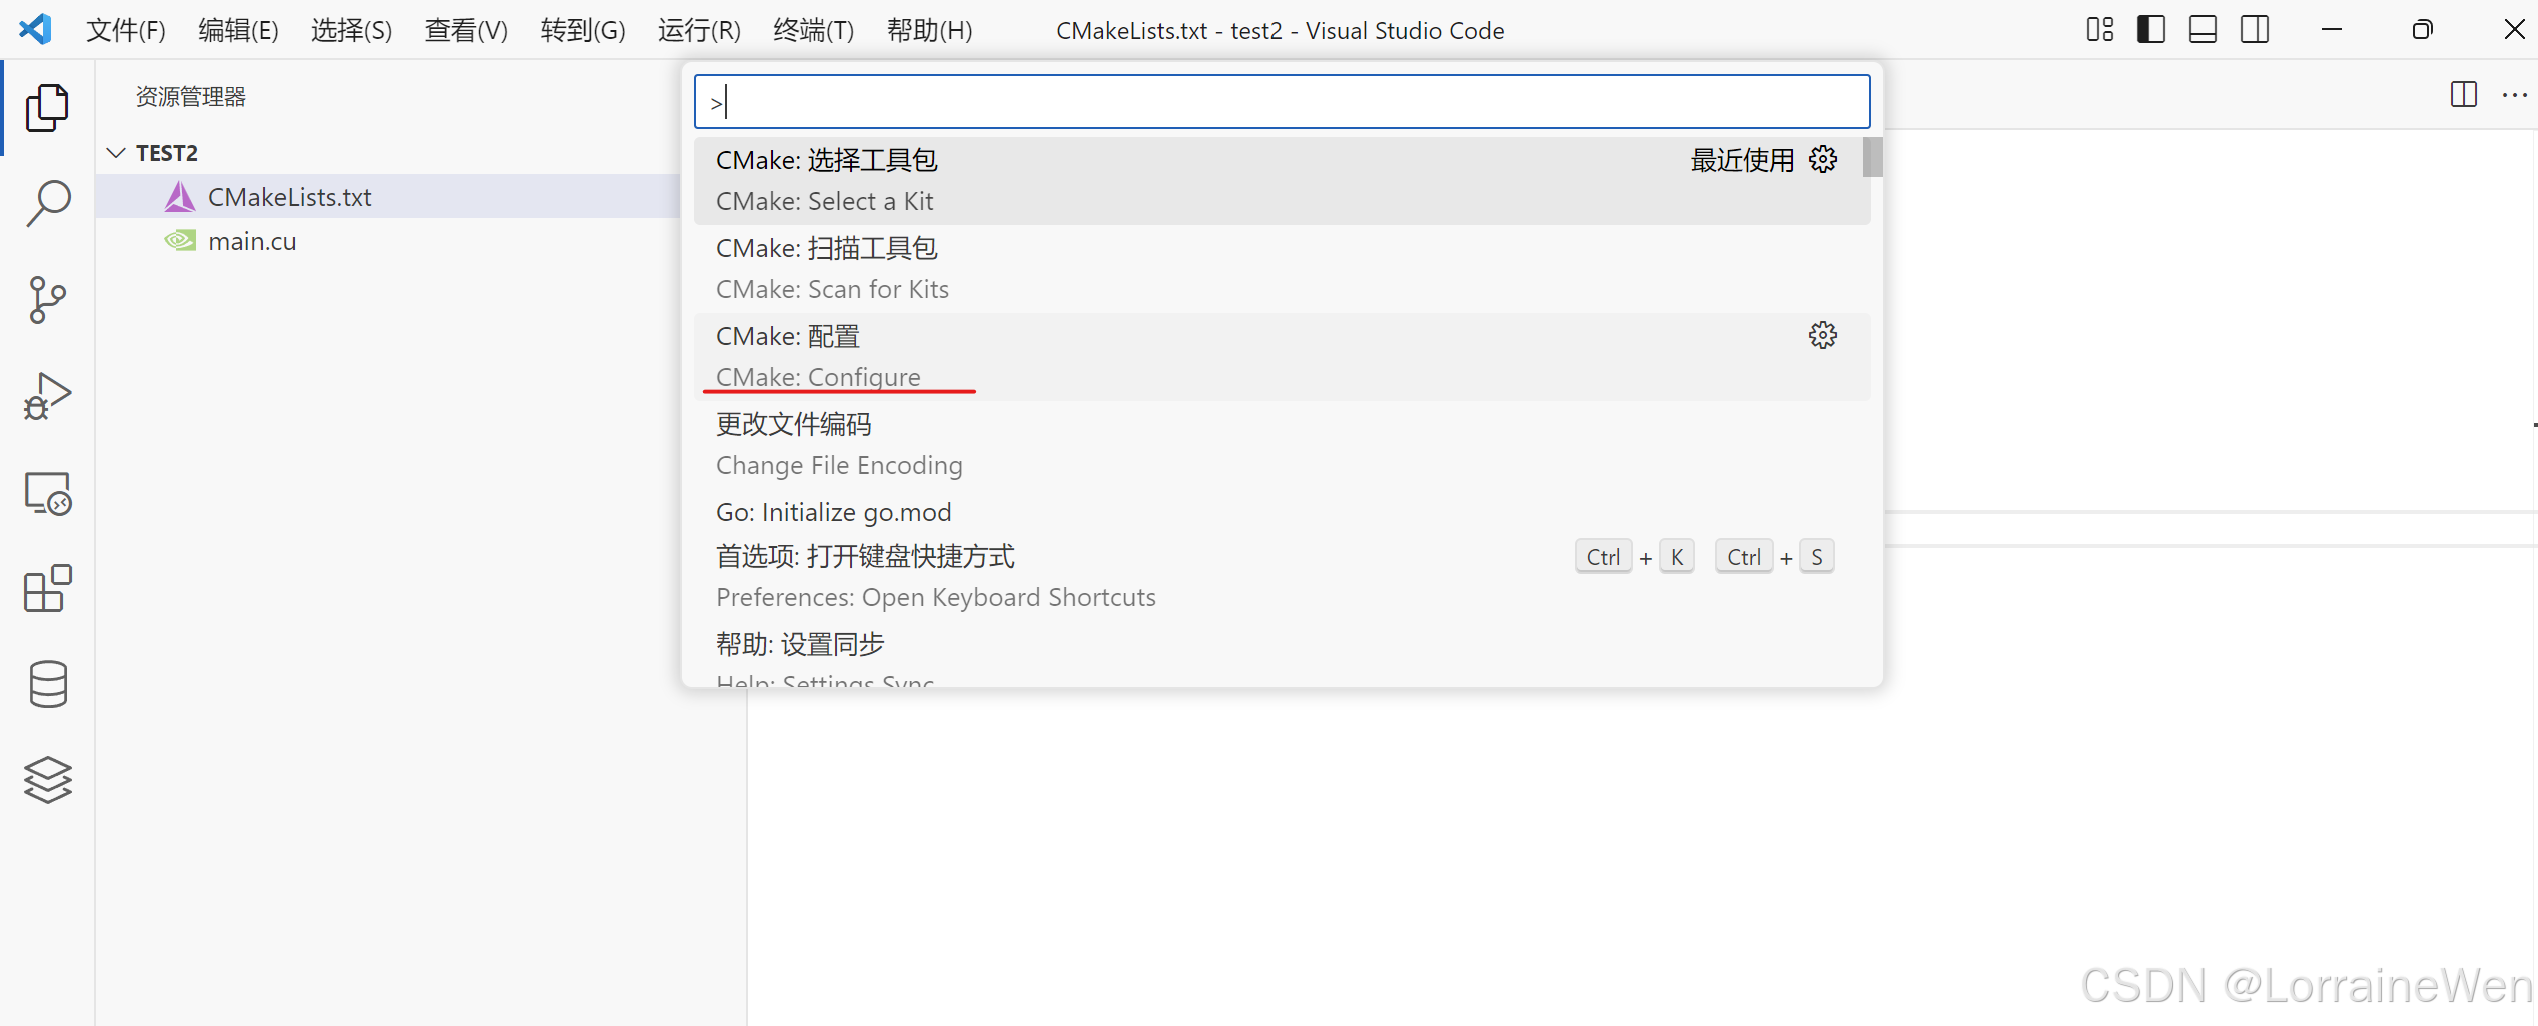The height and width of the screenshot is (1026, 2538).
Task: Open the database icon in activity bar
Action: pyautogui.click(x=47, y=685)
